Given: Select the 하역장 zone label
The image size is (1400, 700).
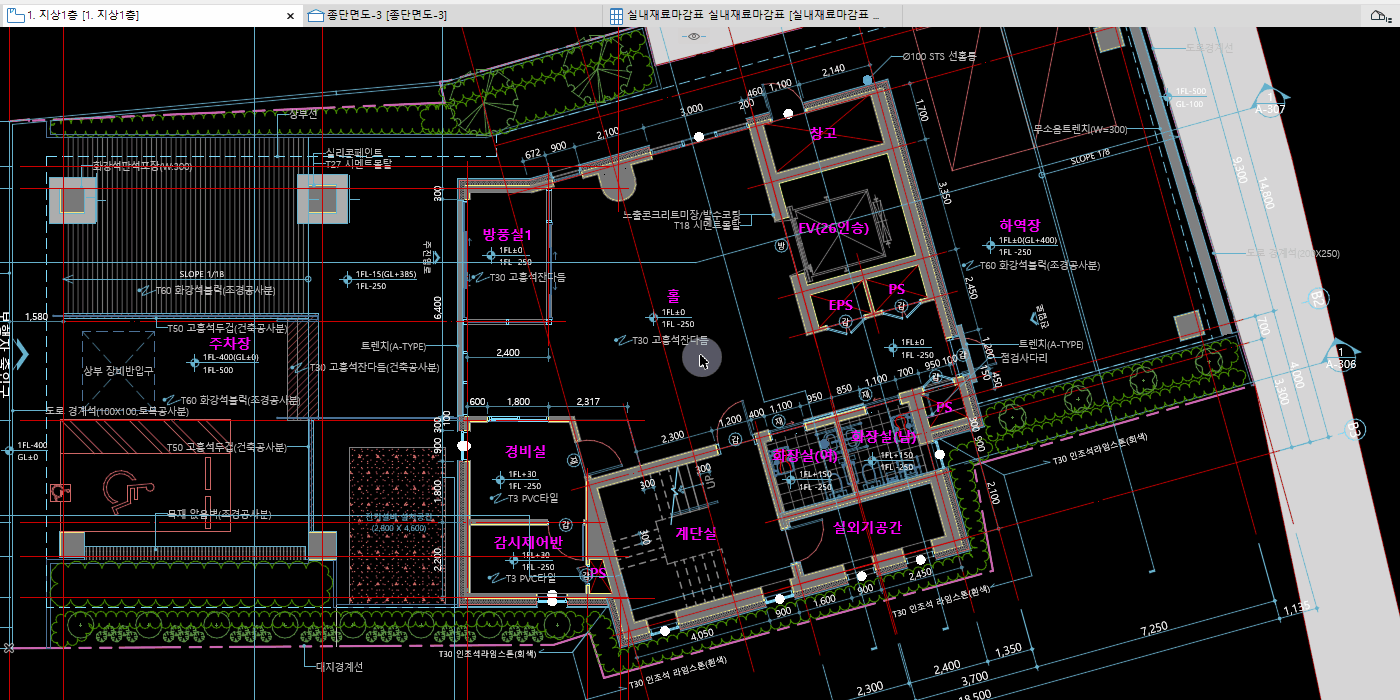Looking at the screenshot, I should pos(1020,226).
